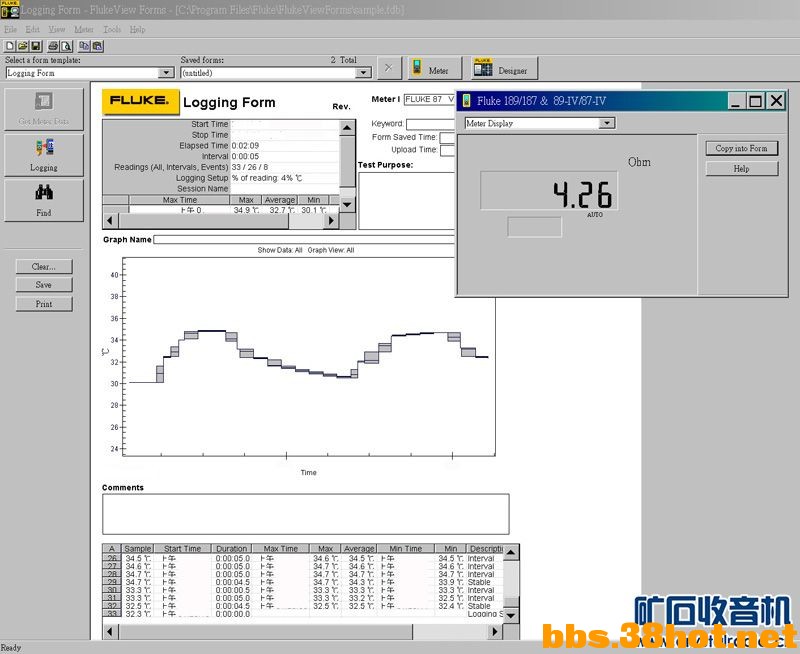The height and width of the screenshot is (654, 800).
Task: Click right arrow of bottom data table scrollbar
Action: [495, 632]
